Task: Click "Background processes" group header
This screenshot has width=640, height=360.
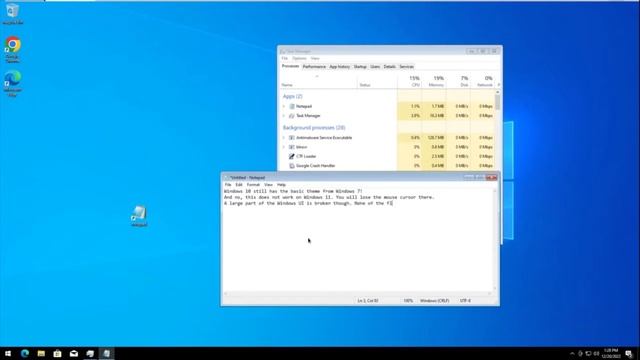Action: 314,128
